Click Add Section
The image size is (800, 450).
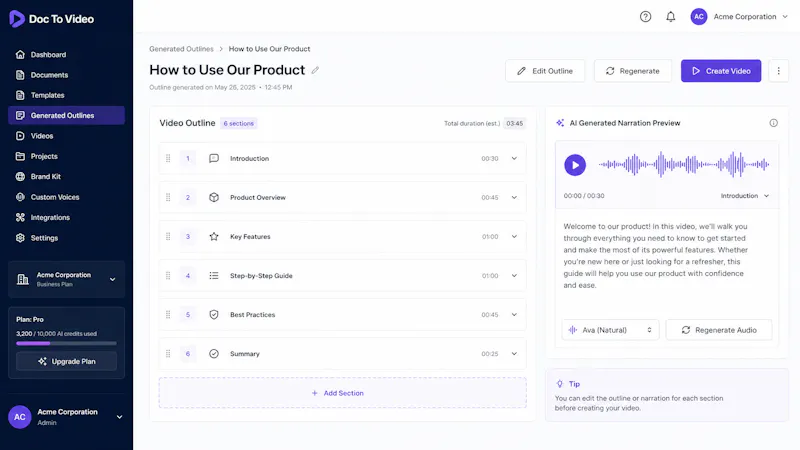click(342, 393)
